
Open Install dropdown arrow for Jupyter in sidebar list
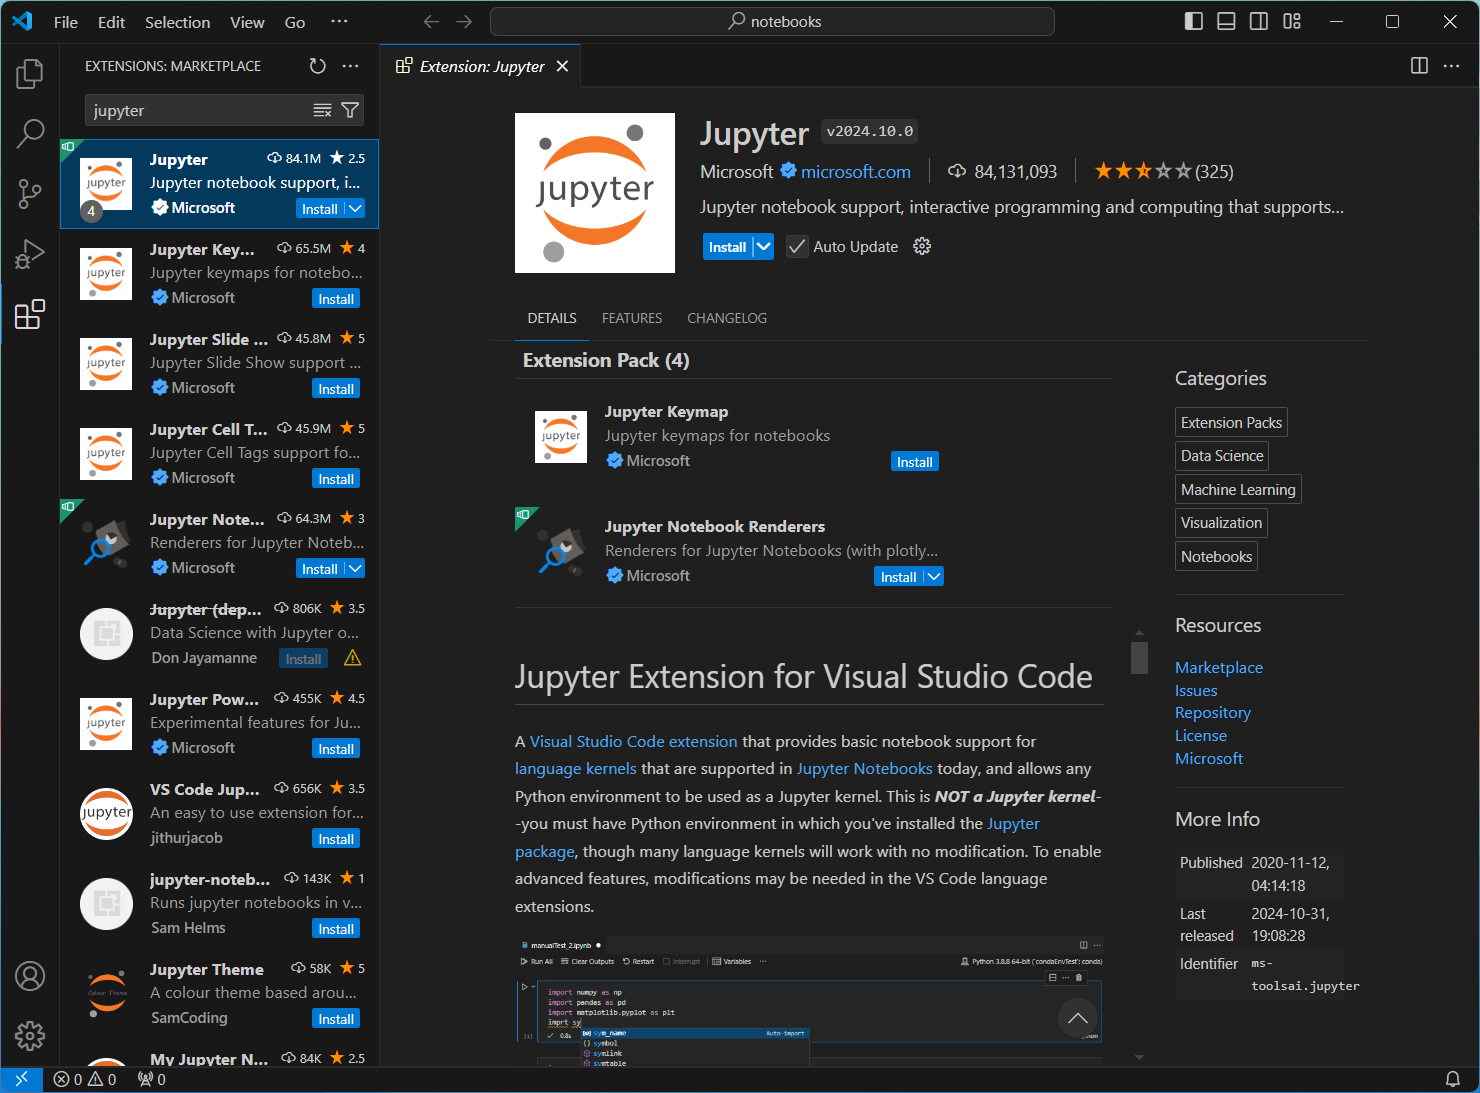pyautogui.click(x=355, y=208)
